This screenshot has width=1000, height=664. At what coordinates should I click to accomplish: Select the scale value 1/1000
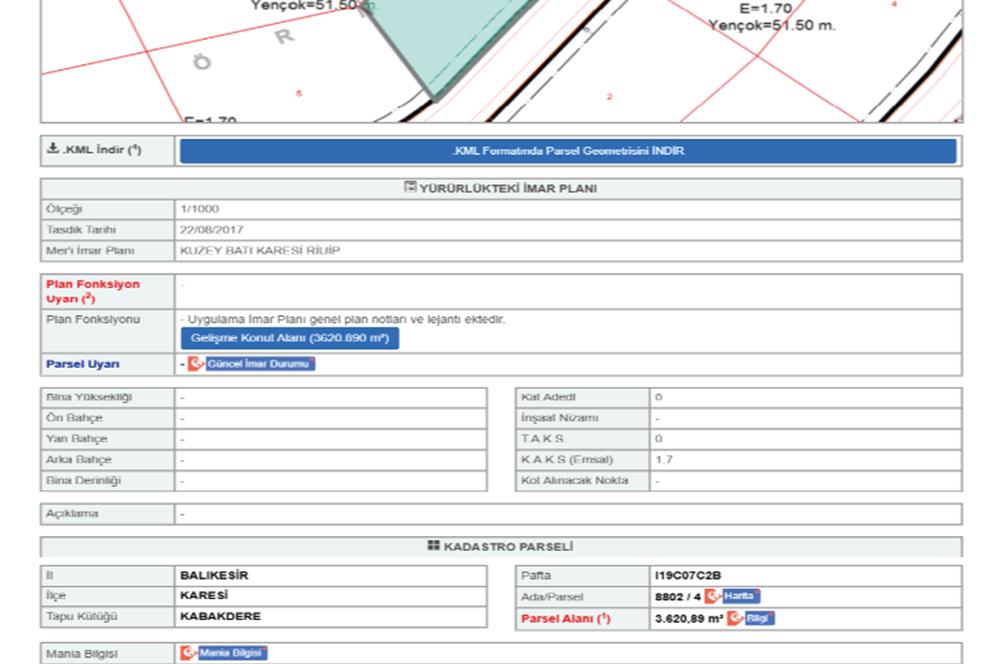200,209
